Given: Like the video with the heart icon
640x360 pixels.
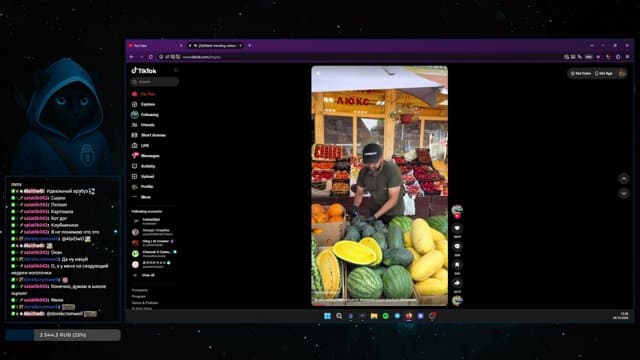Looking at the screenshot, I should pos(457,228).
